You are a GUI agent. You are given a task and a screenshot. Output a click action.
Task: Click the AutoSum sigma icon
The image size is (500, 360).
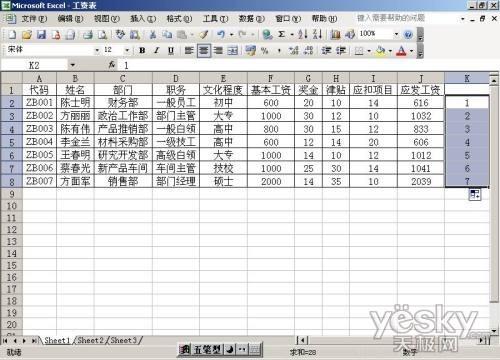(x=282, y=34)
